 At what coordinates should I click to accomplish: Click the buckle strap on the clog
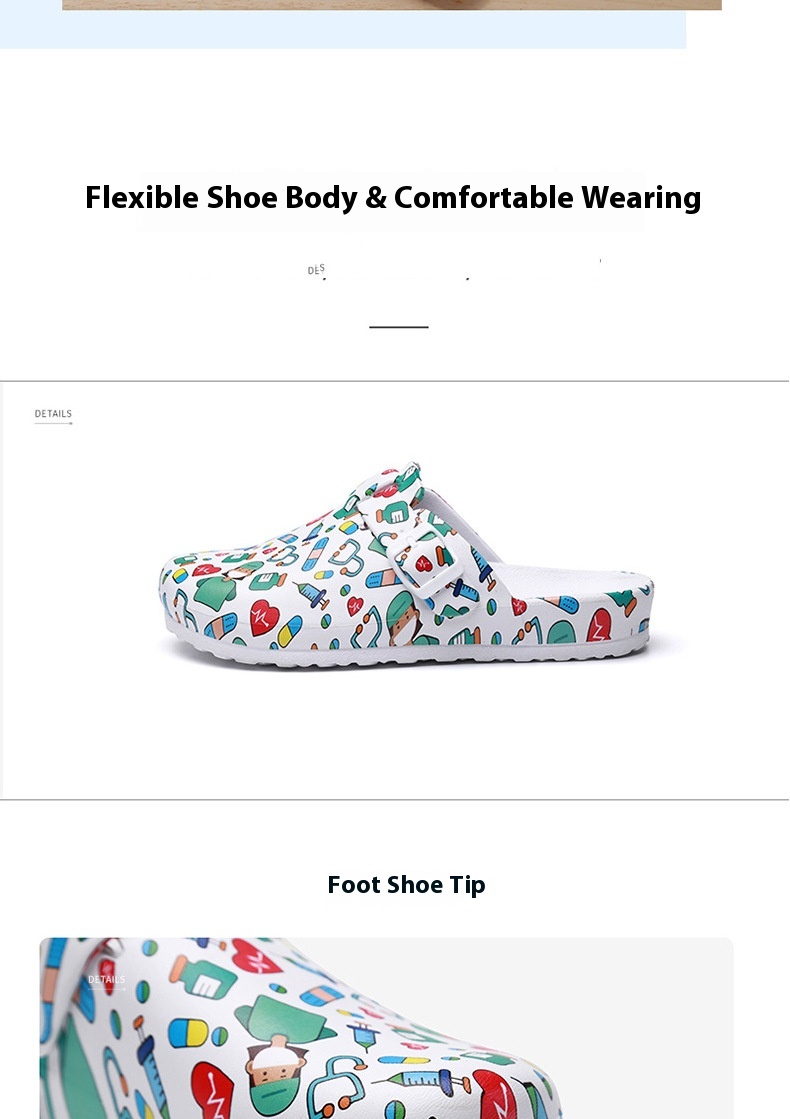tap(430, 563)
